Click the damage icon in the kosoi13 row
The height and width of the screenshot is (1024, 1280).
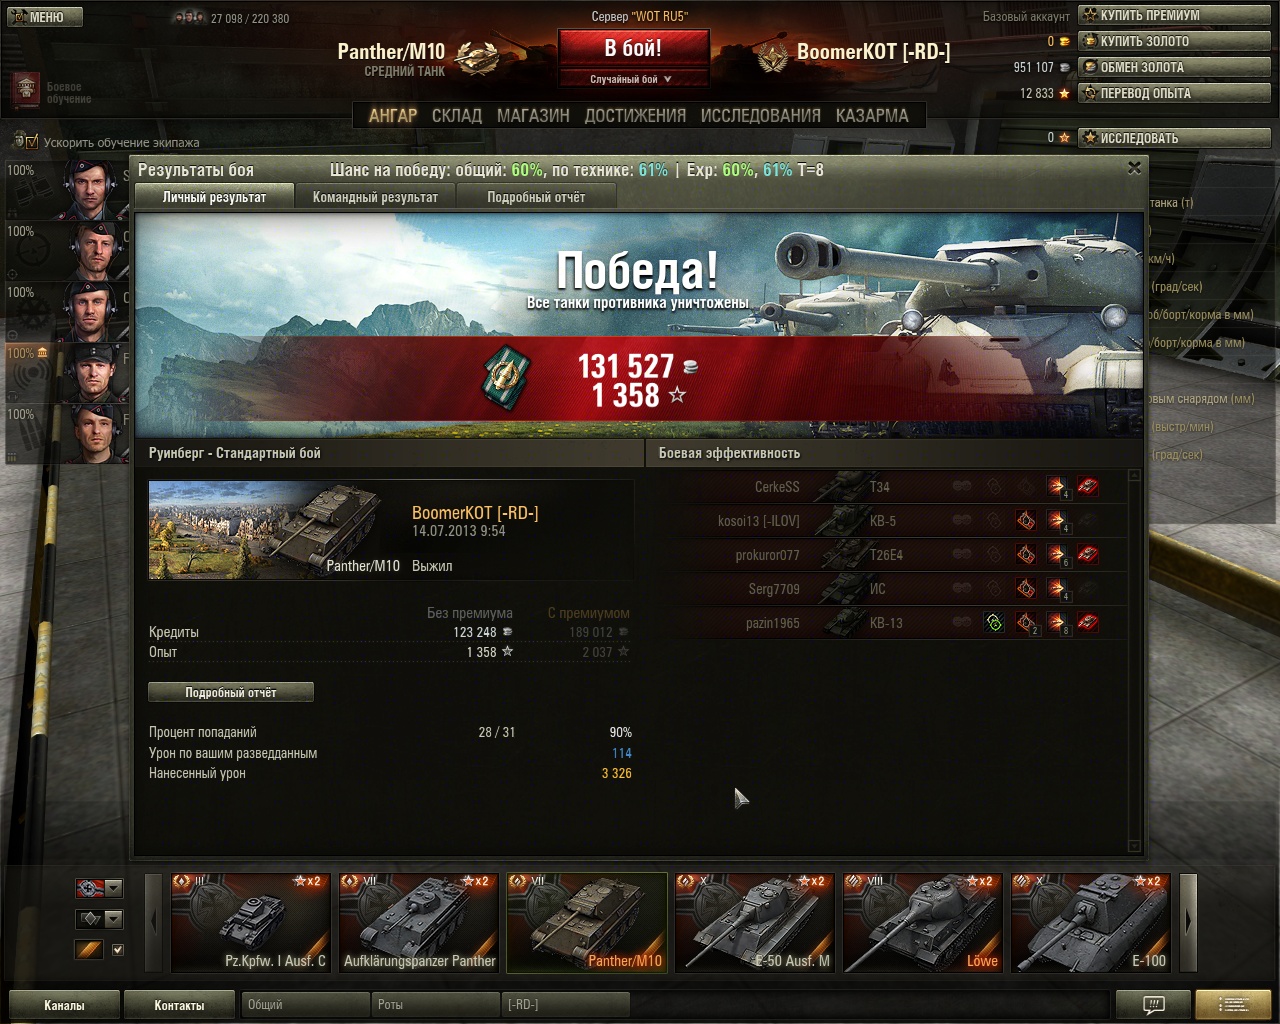pyautogui.click(x=1057, y=520)
